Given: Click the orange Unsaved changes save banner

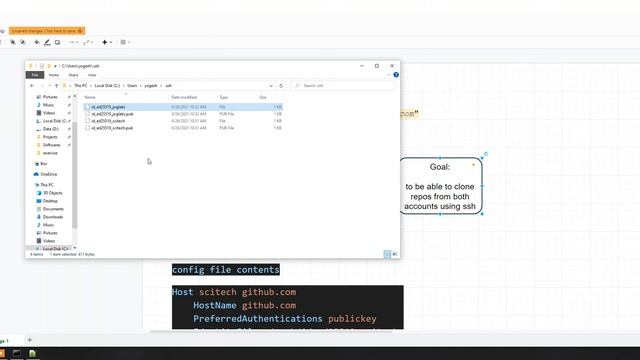Looking at the screenshot, I should coord(47,31).
